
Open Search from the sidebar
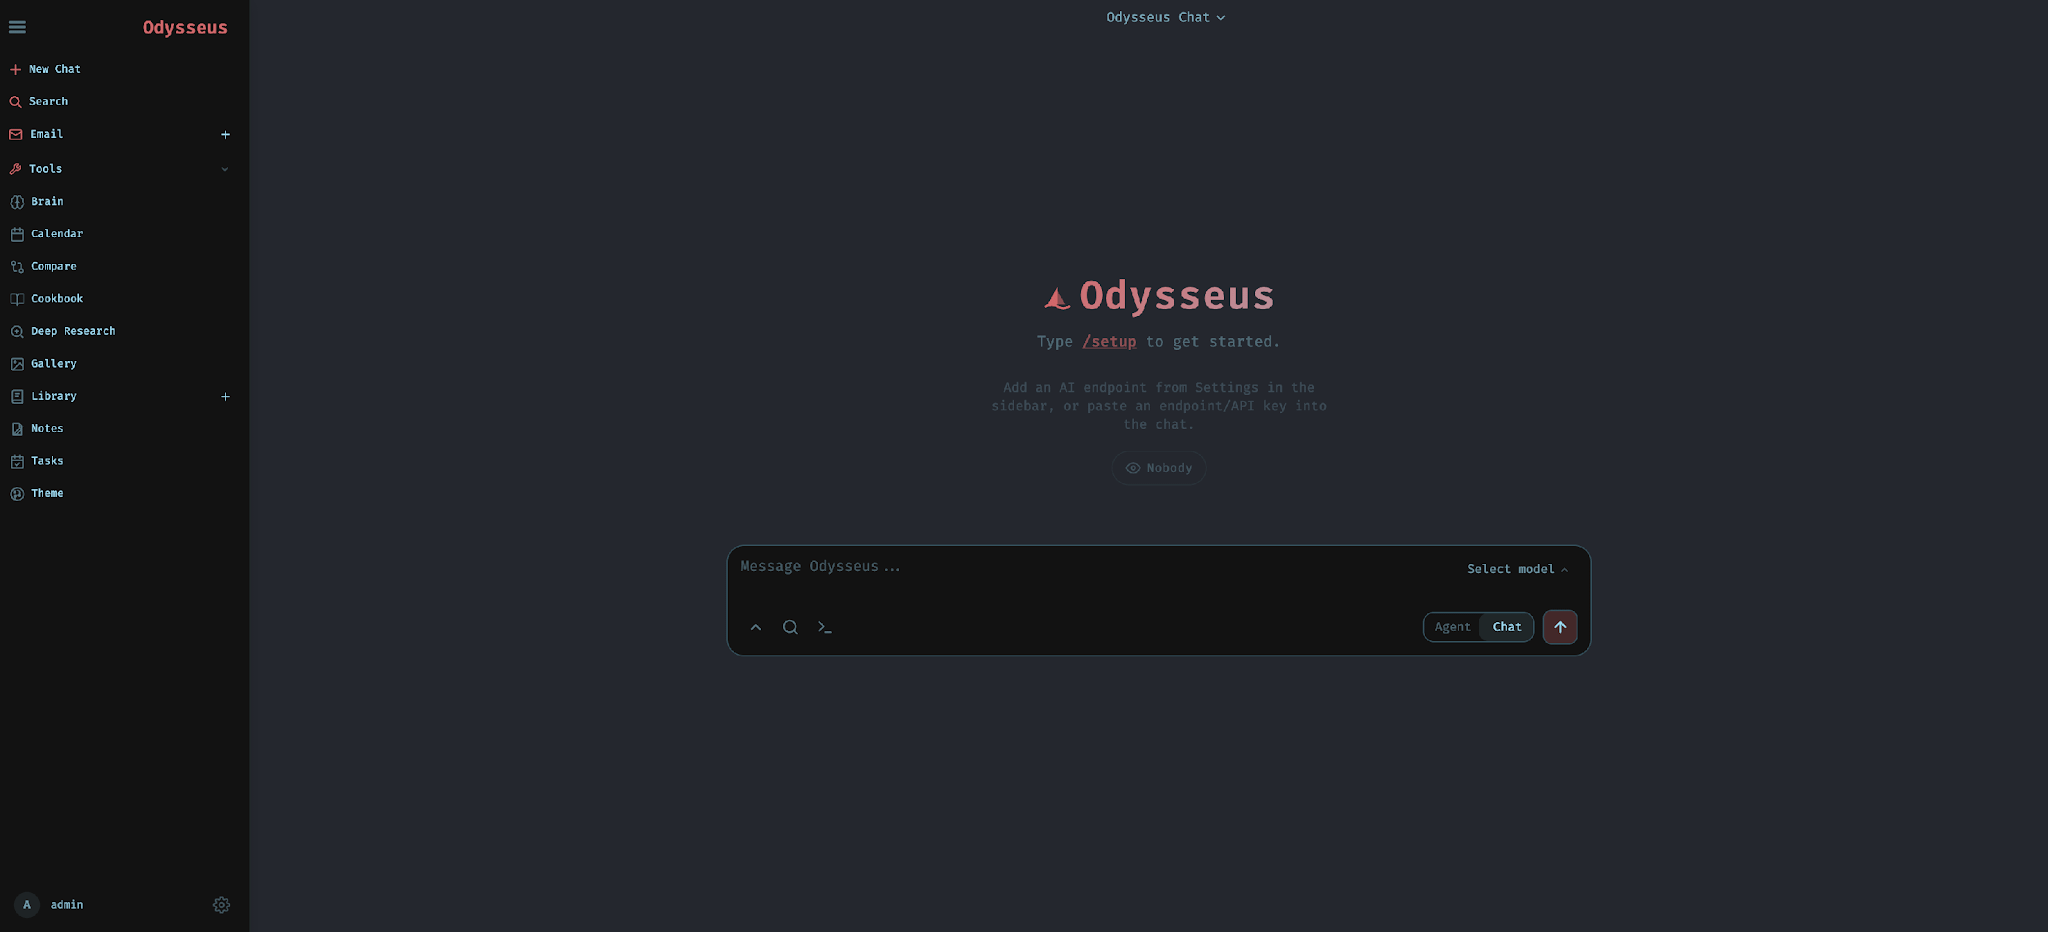pyautogui.click(x=48, y=101)
